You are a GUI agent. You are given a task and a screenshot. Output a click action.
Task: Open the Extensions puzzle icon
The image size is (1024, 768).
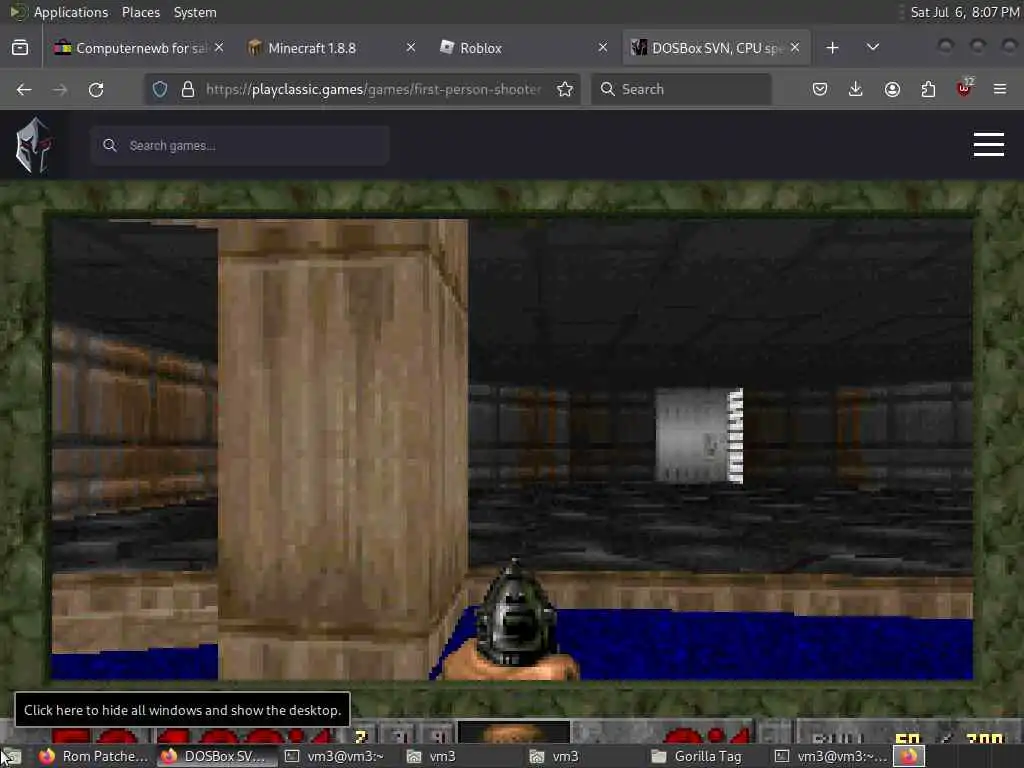tap(928, 89)
